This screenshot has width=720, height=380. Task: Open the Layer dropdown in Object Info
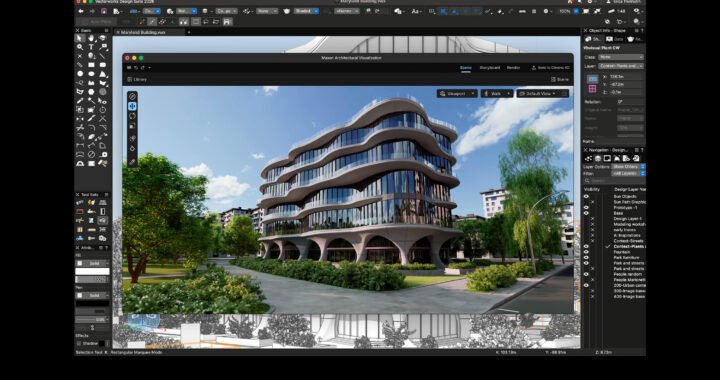[x=620, y=66]
